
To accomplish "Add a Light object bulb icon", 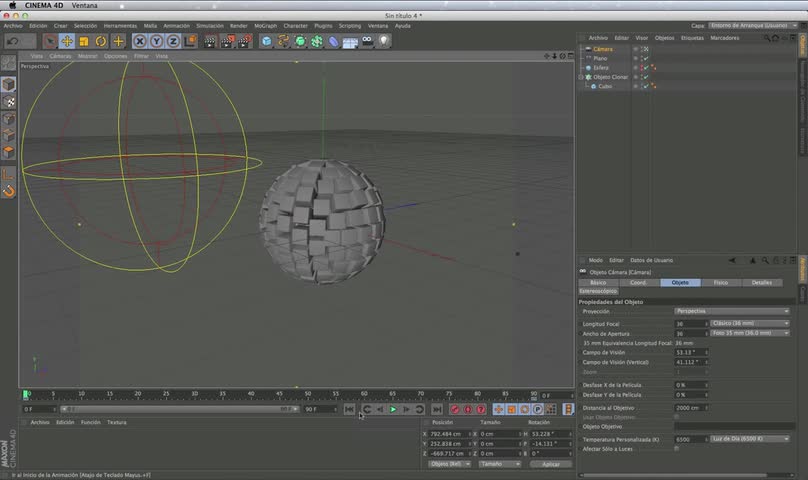I will tap(384, 41).
